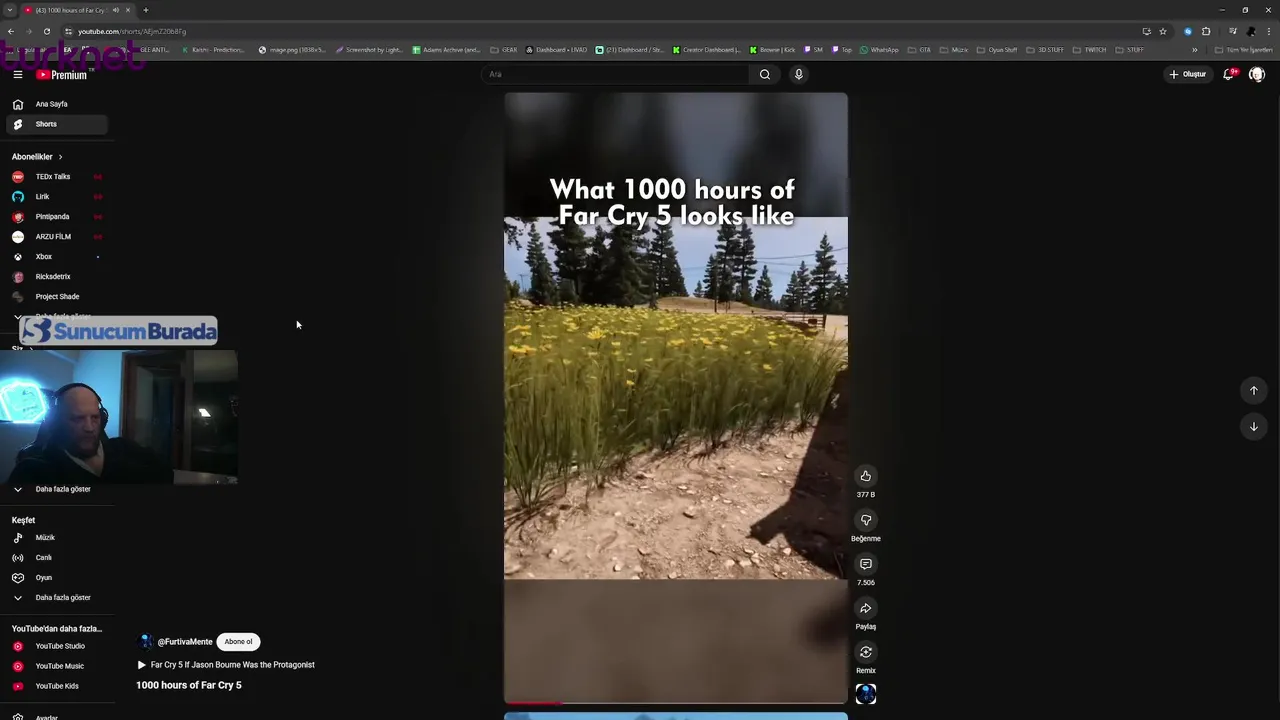The image size is (1280, 720).
Task: Subscribe with the 'Abone ol' button
Action: point(238,642)
